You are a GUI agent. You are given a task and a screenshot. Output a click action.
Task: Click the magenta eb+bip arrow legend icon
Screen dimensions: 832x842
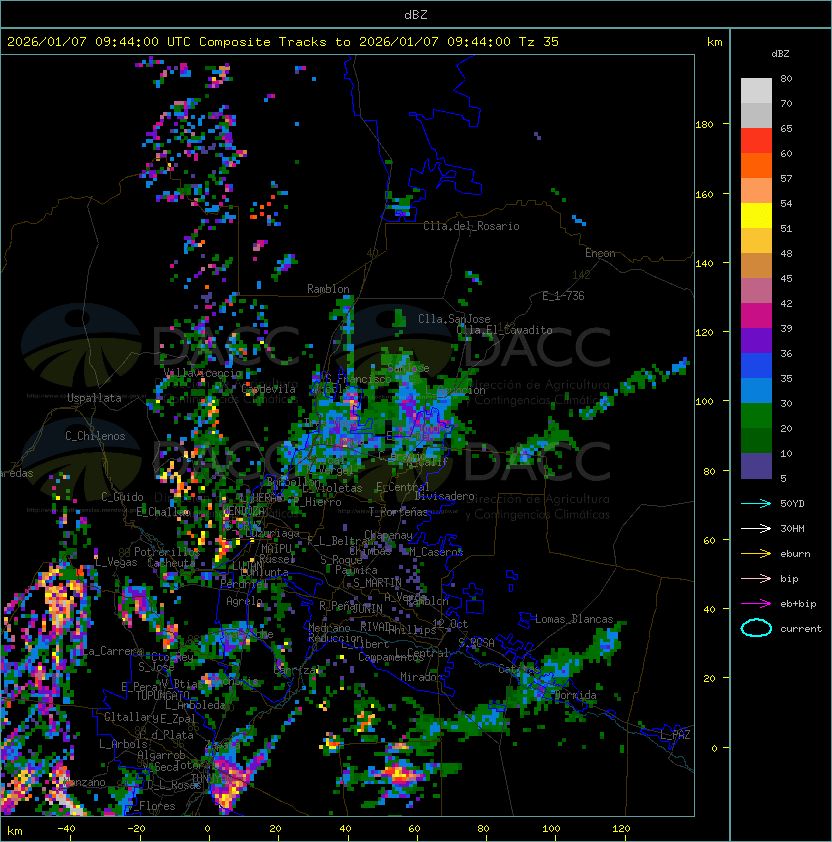click(x=756, y=604)
